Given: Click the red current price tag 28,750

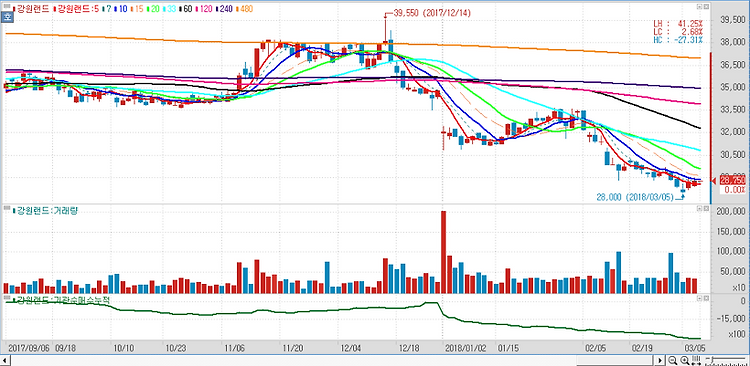Looking at the screenshot, I should coord(734,180).
